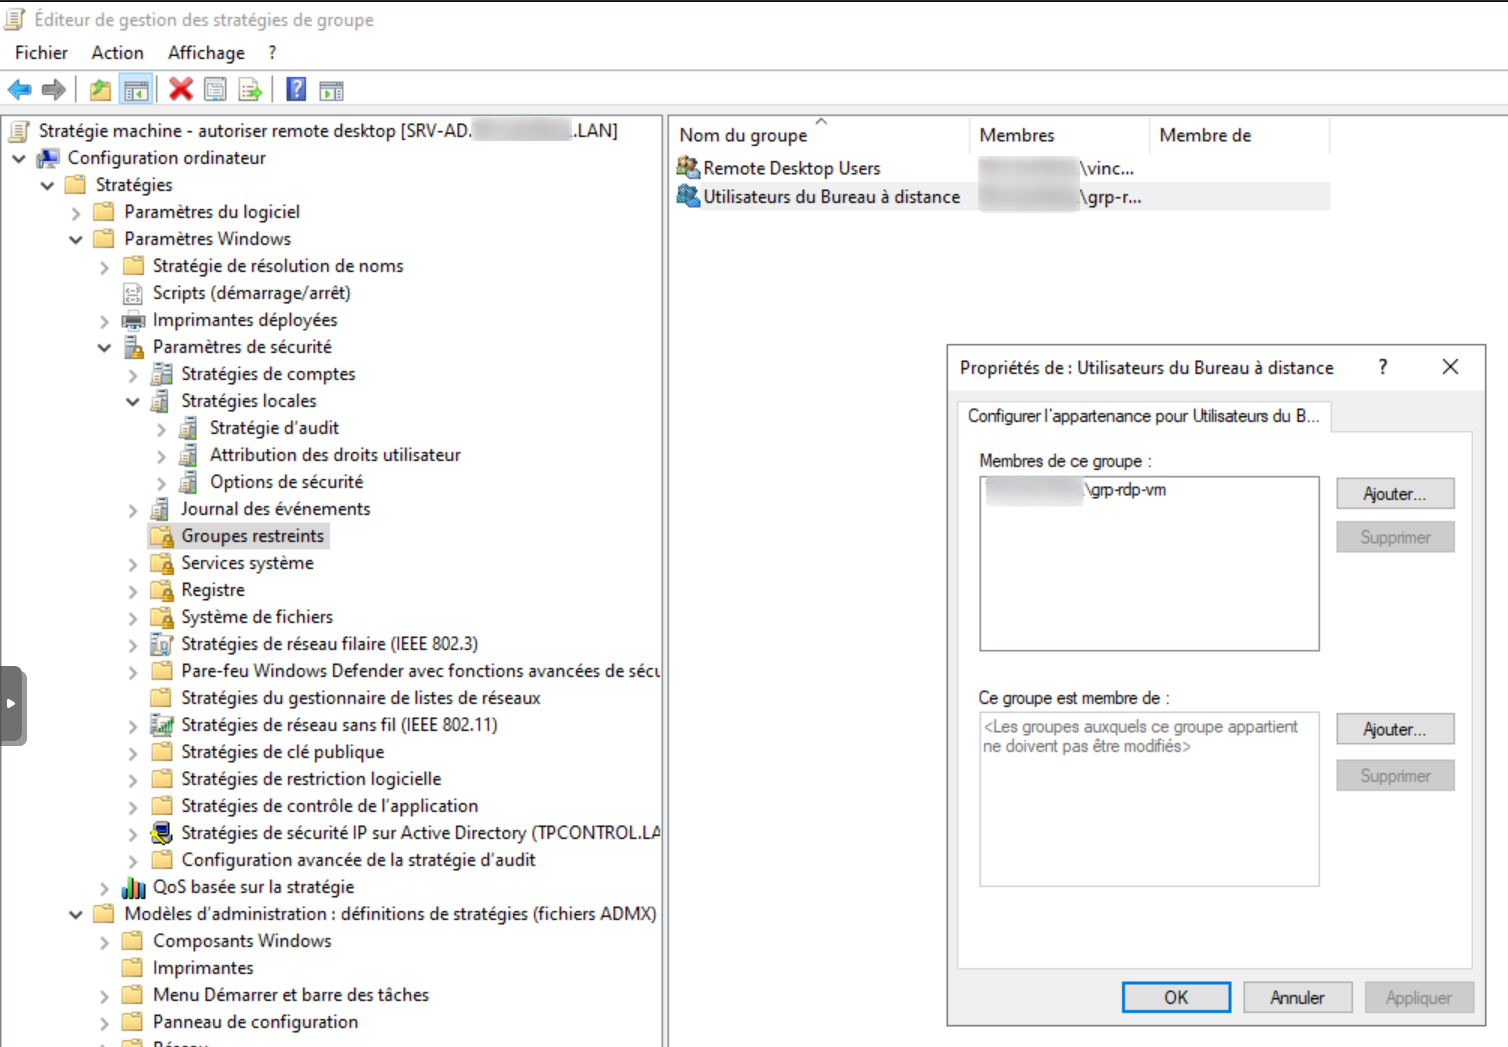Click the Forward arrow in the toolbar

click(x=54, y=90)
